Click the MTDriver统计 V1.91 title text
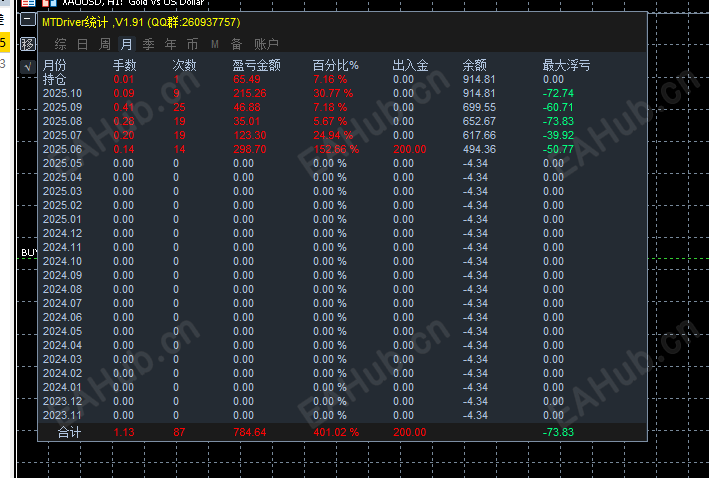This screenshot has width=709, height=478. (x=141, y=22)
